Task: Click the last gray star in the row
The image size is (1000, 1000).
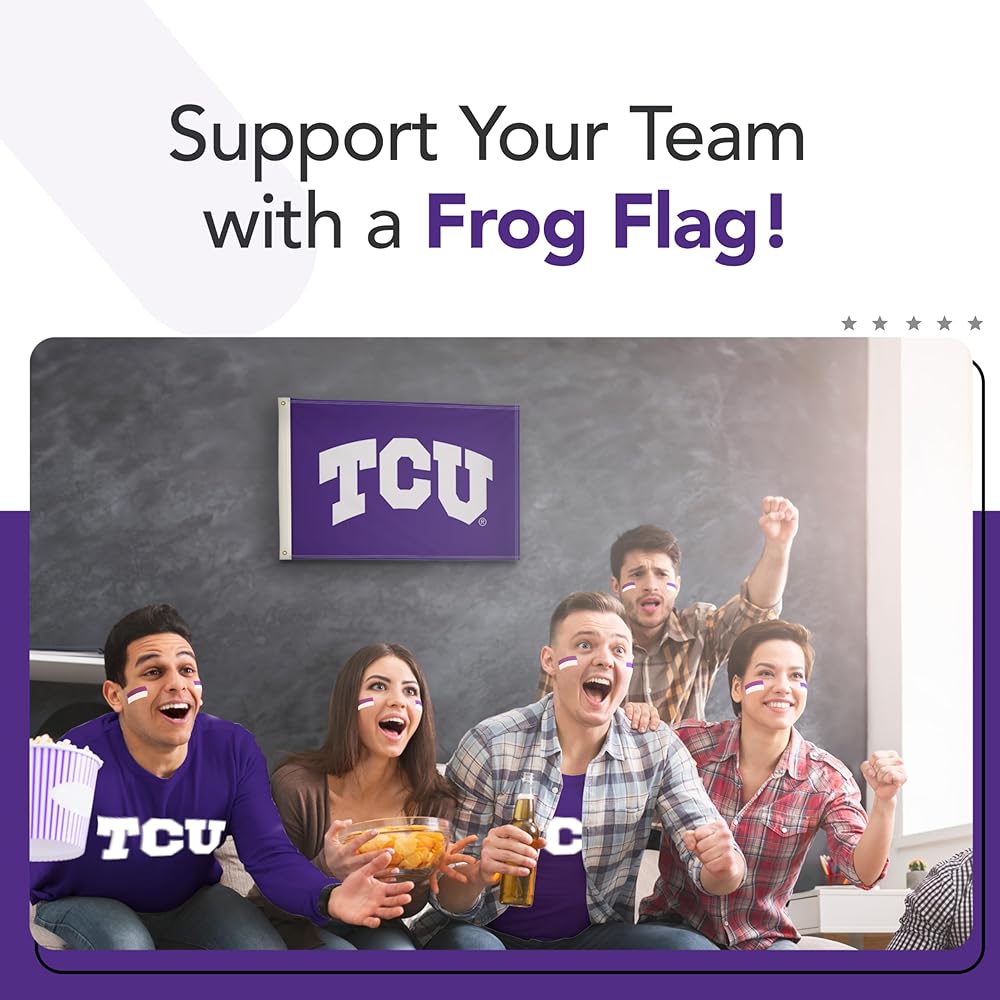Action: [x=975, y=323]
